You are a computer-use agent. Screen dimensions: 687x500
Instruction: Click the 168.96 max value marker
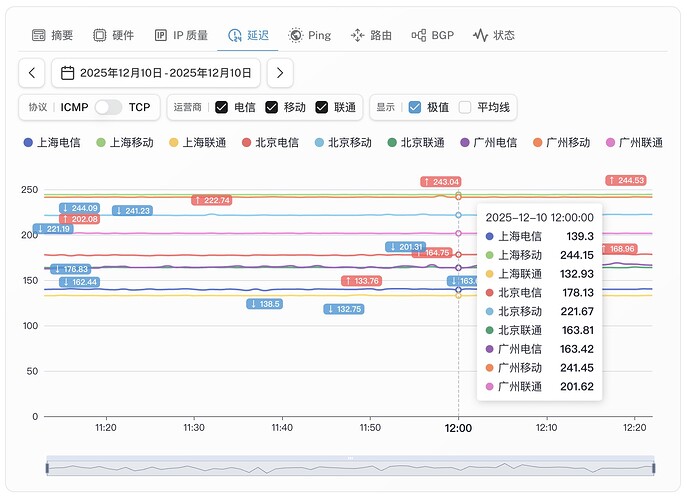point(620,249)
